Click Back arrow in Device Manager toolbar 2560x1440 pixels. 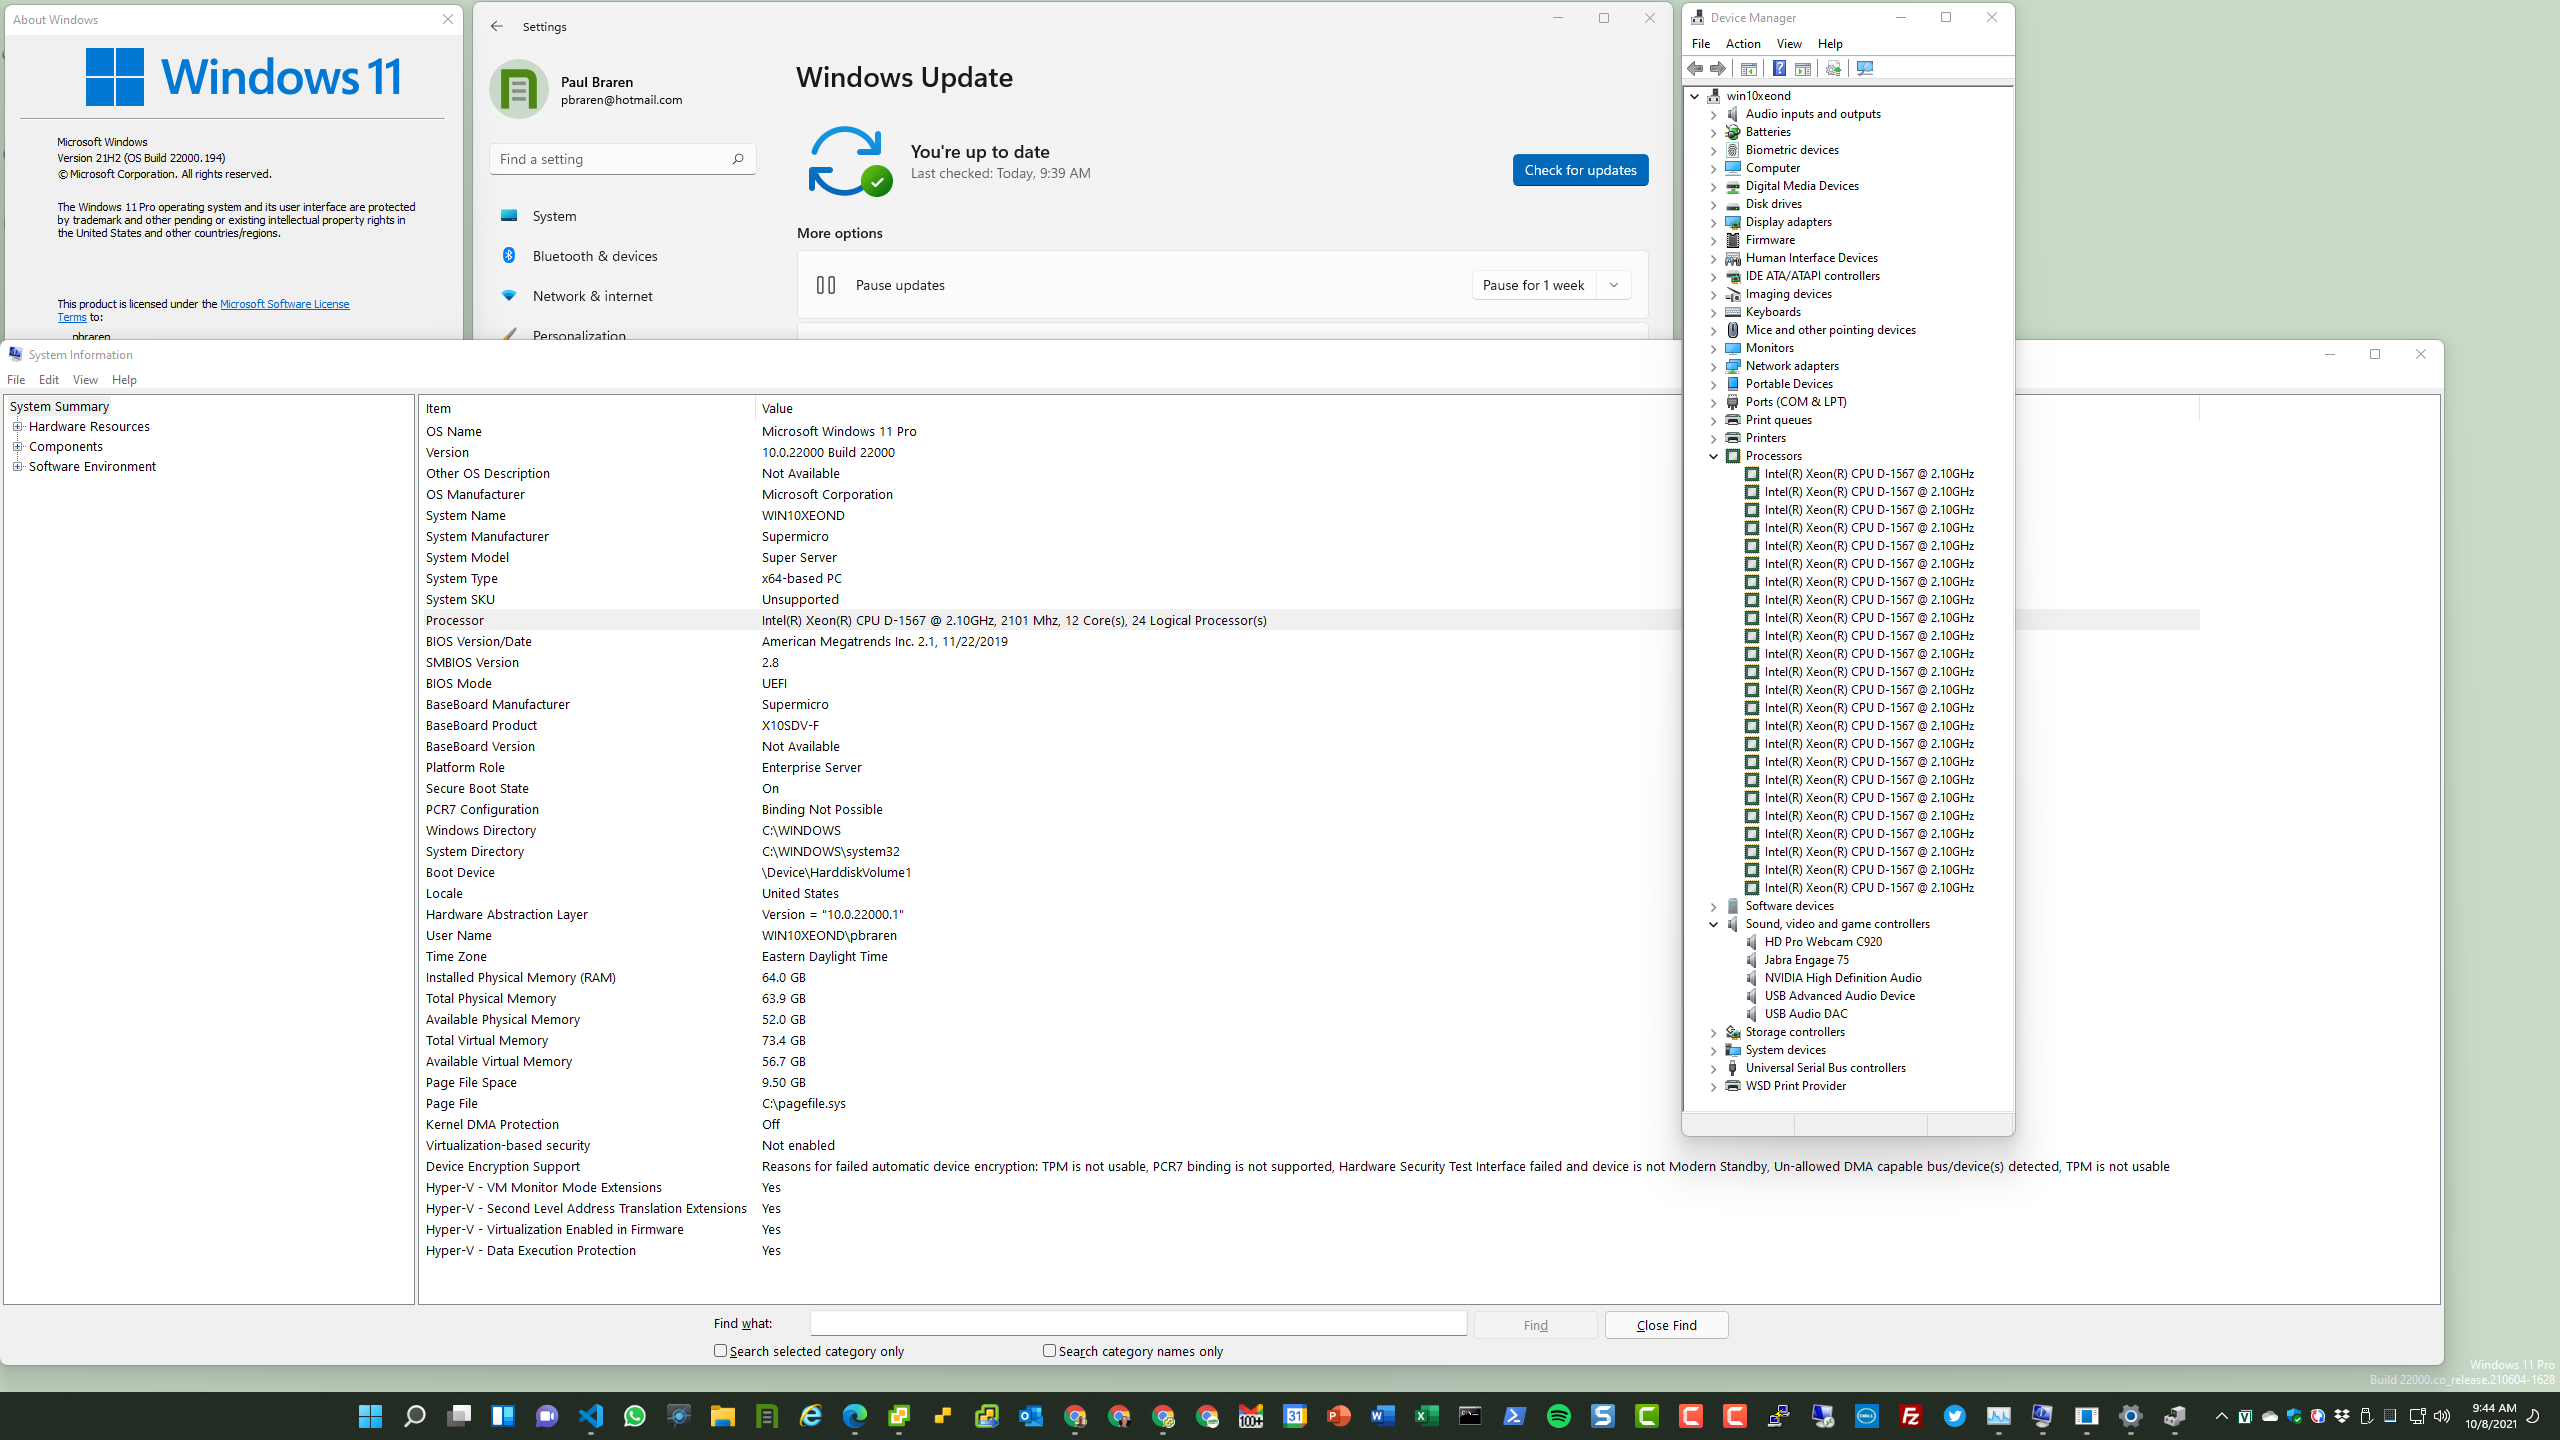coord(1695,68)
